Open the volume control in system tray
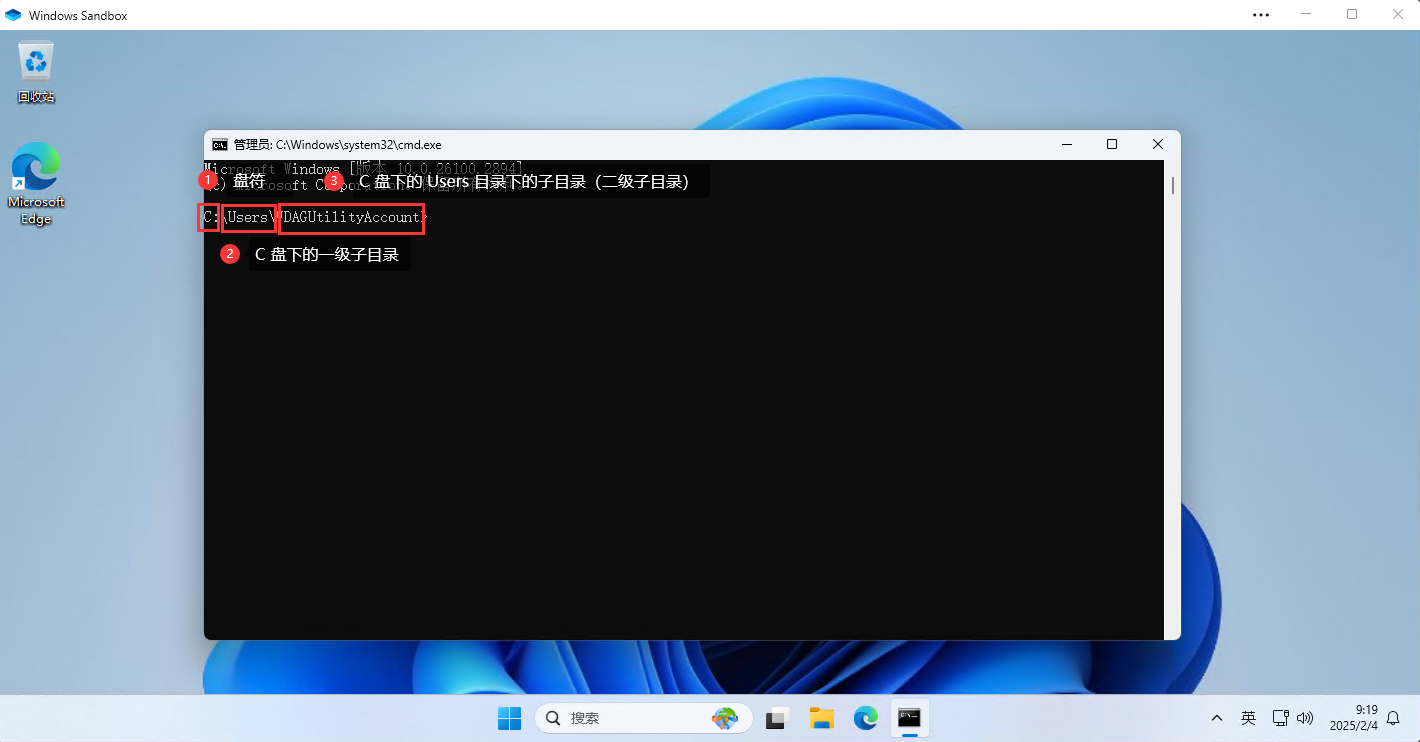This screenshot has width=1420, height=742. click(x=1304, y=718)
